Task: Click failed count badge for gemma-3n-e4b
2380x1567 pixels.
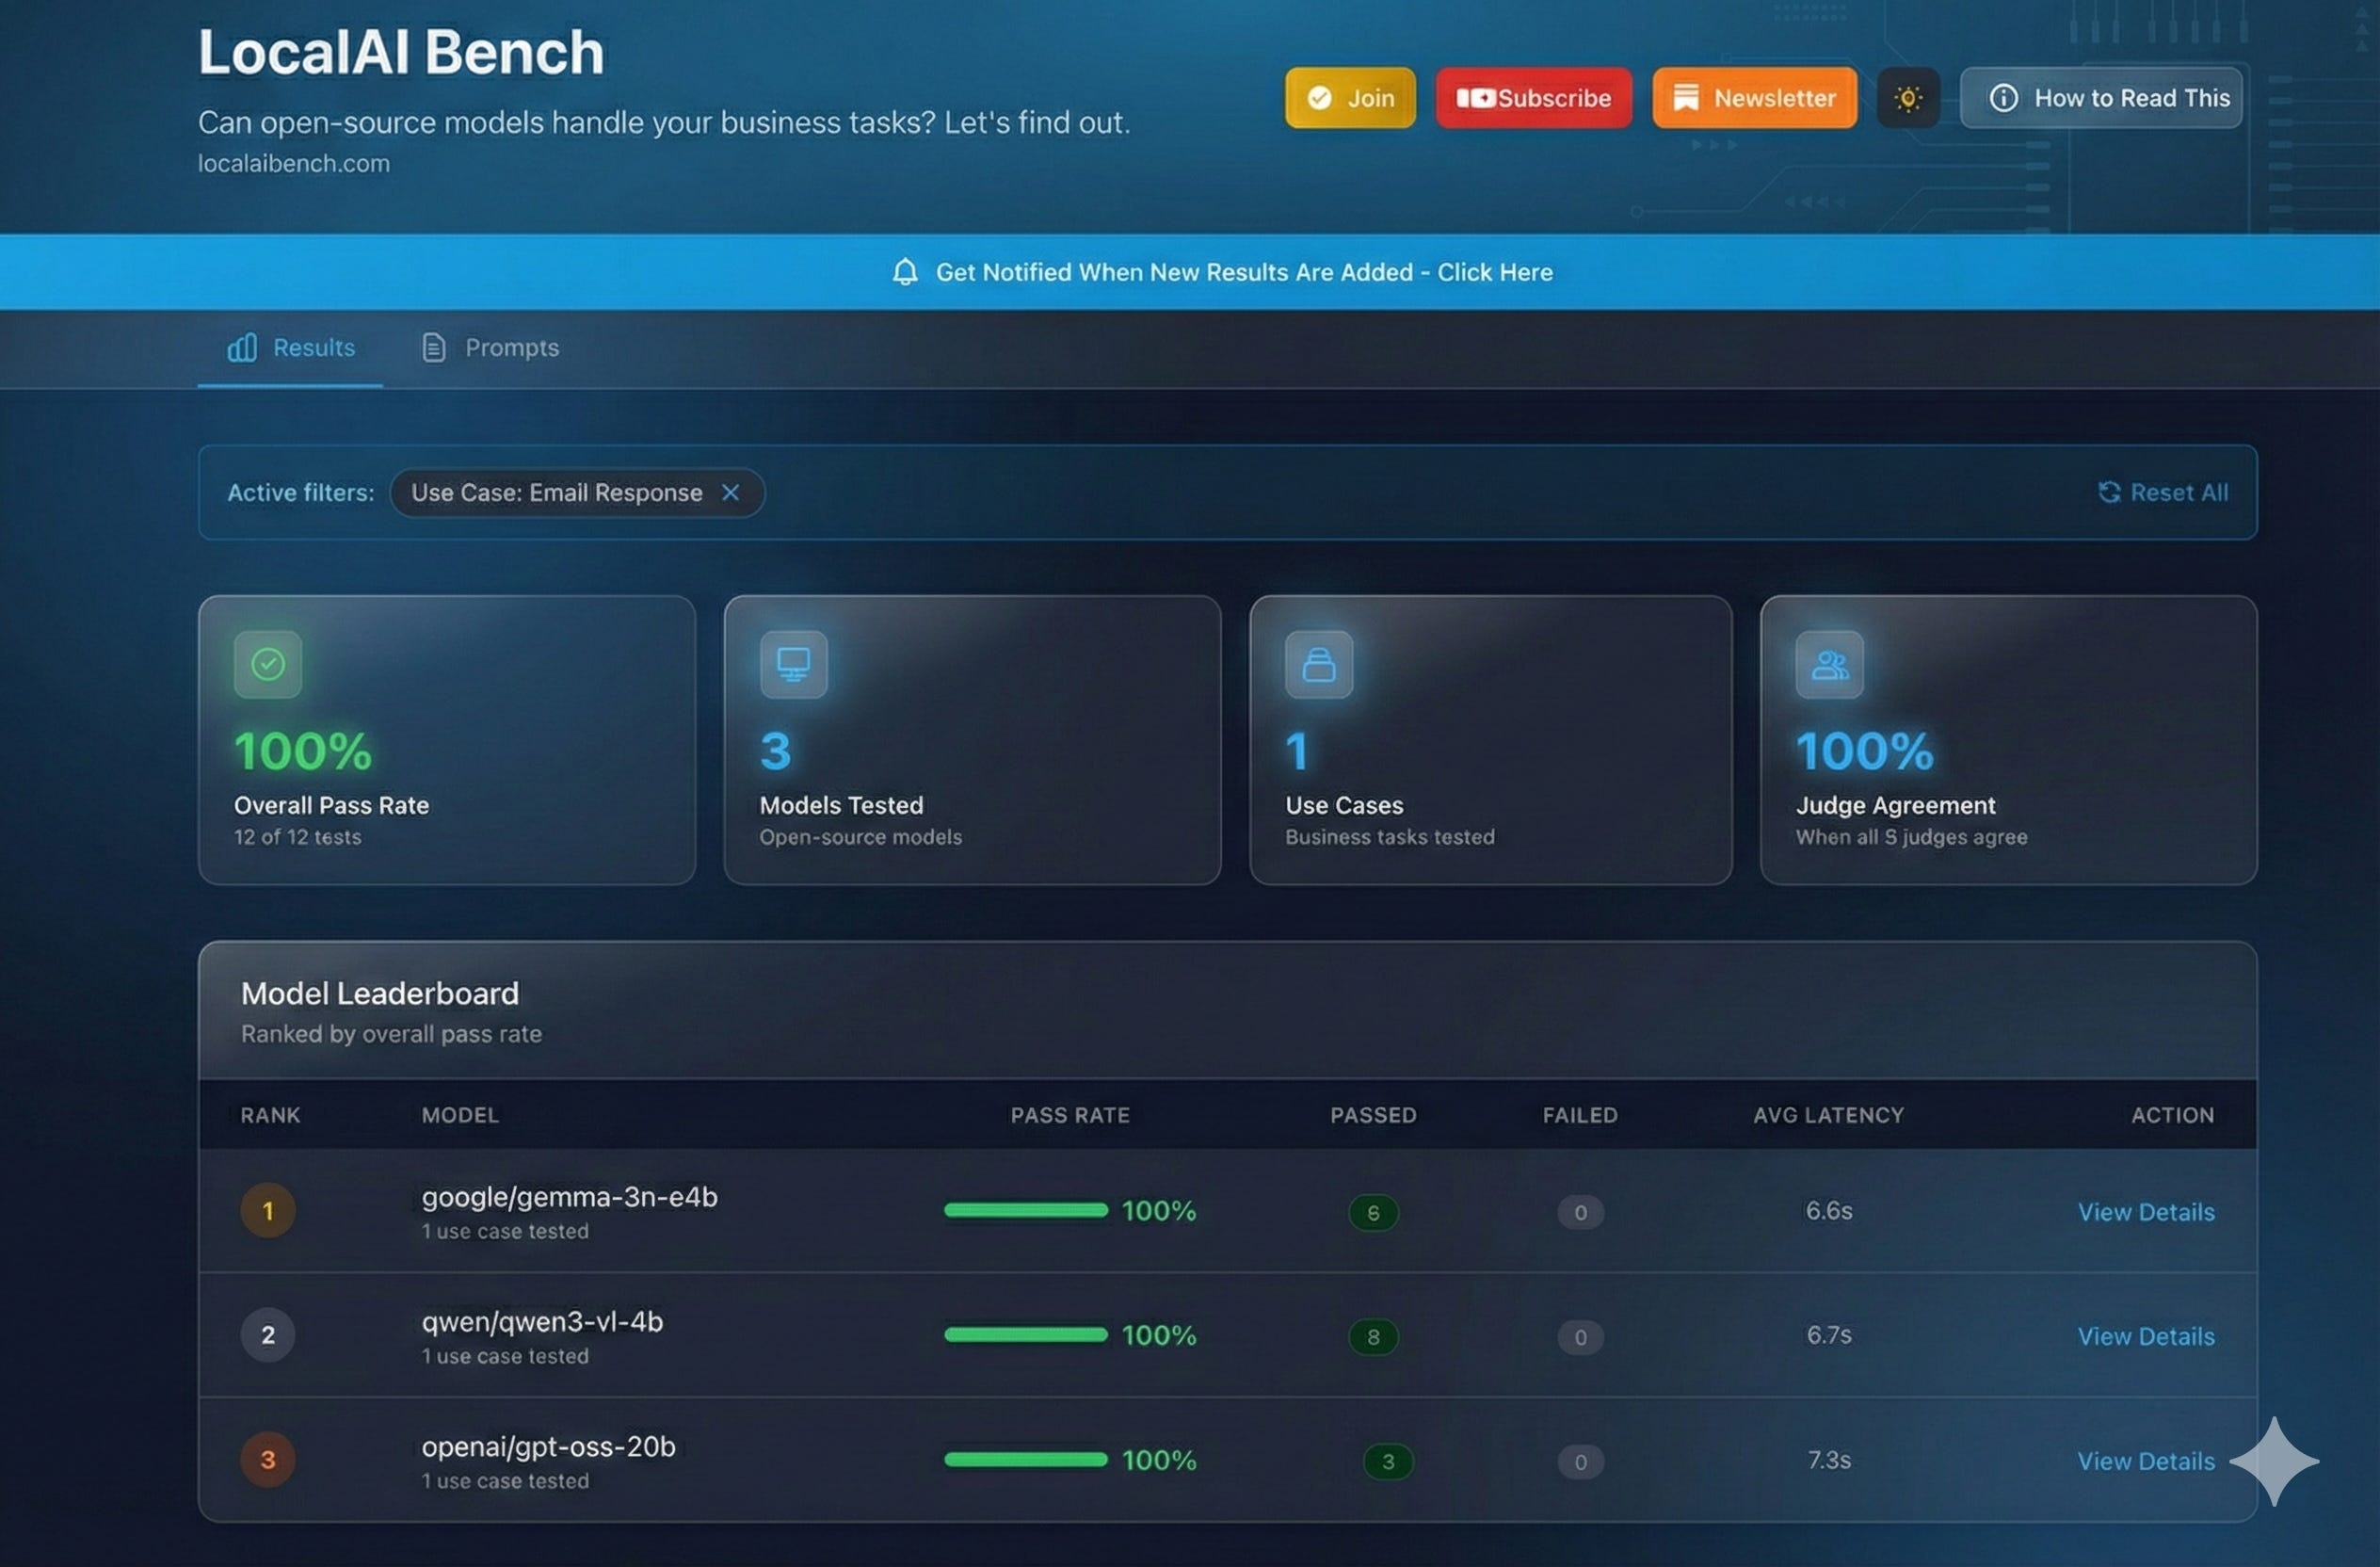Action: coord(1581,1213)
